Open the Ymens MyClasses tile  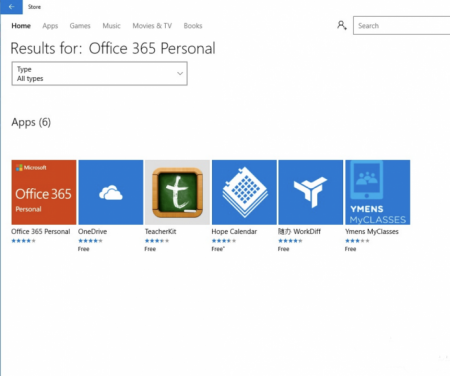point(378,192)
